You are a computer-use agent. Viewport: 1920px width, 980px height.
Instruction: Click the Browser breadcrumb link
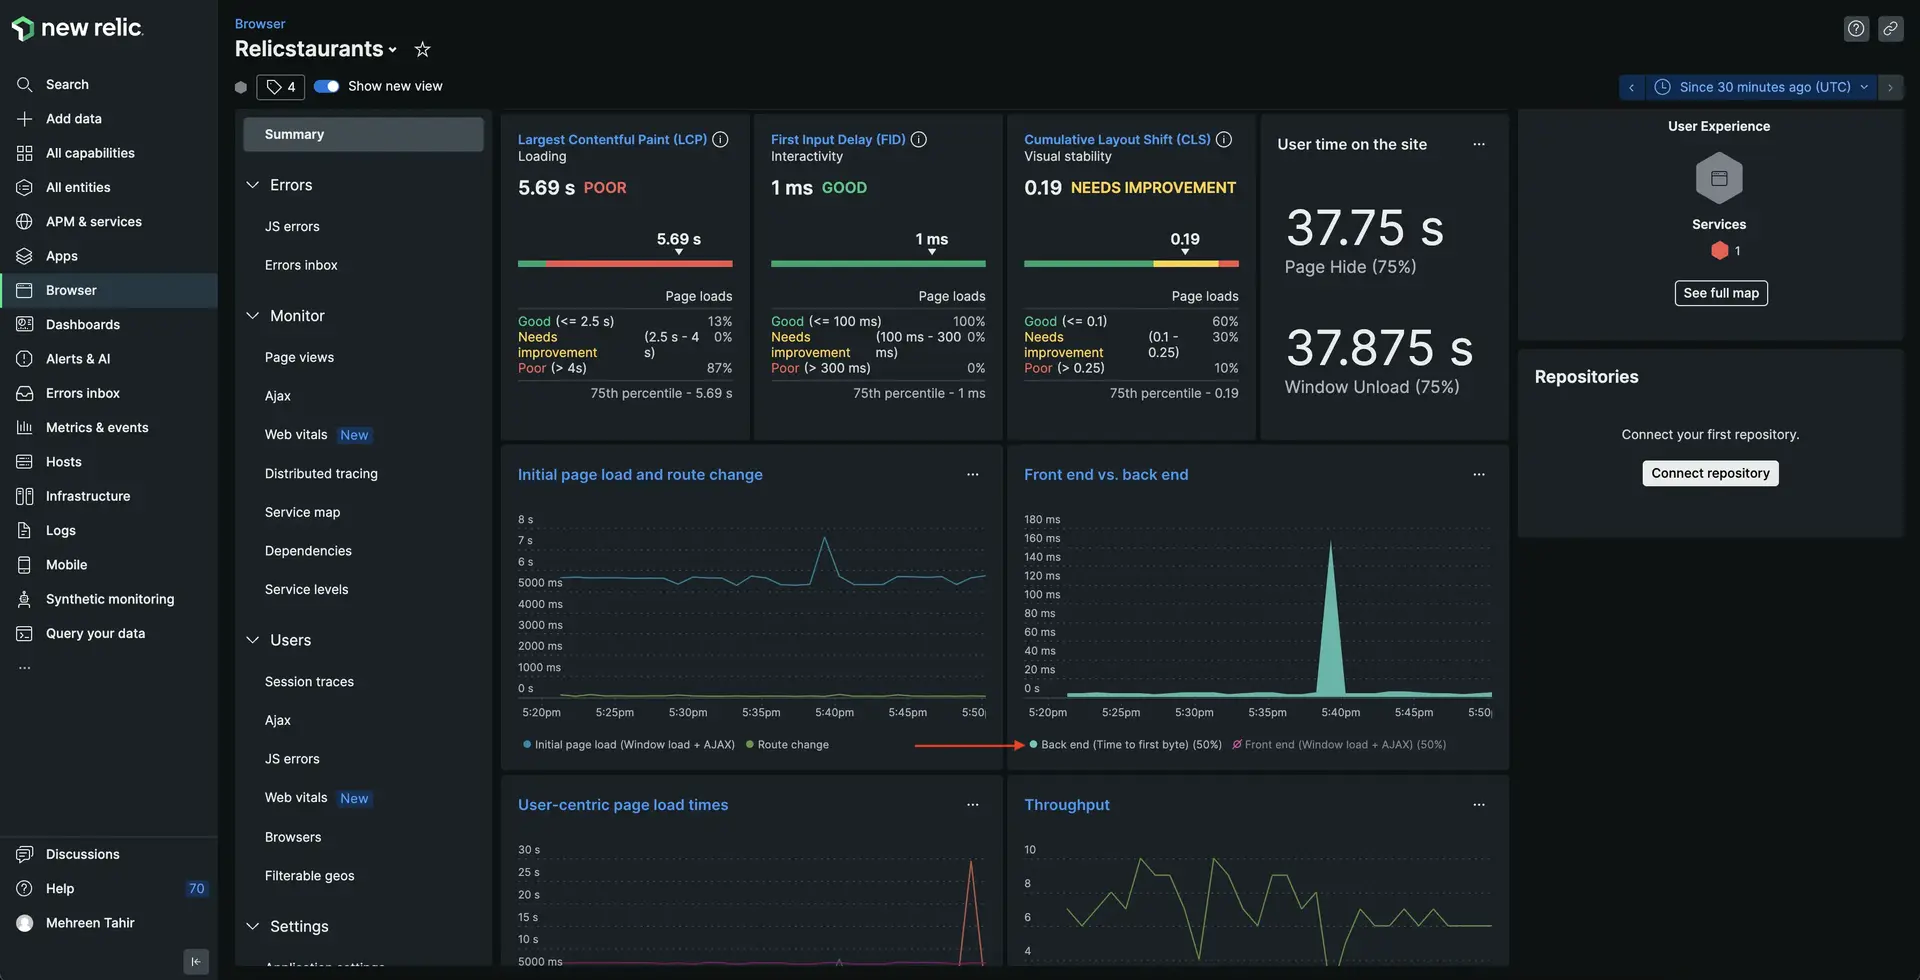click(260, 24)
